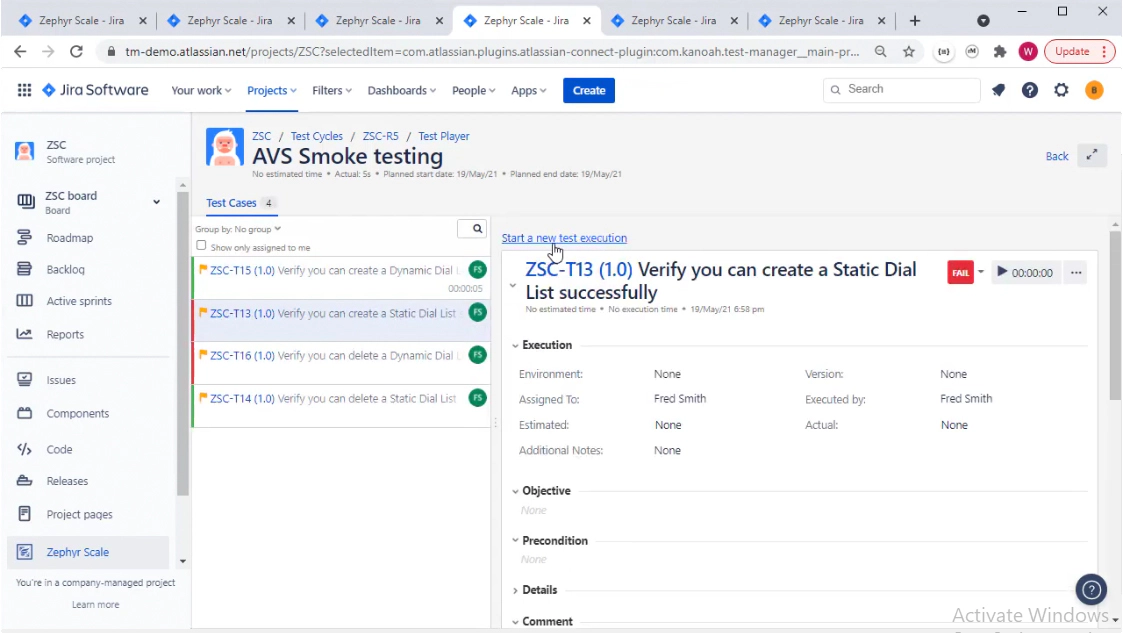This screenshot has width=1123, height=633.
Task: Click the blue Create button
Action: [x=588, y=90]
